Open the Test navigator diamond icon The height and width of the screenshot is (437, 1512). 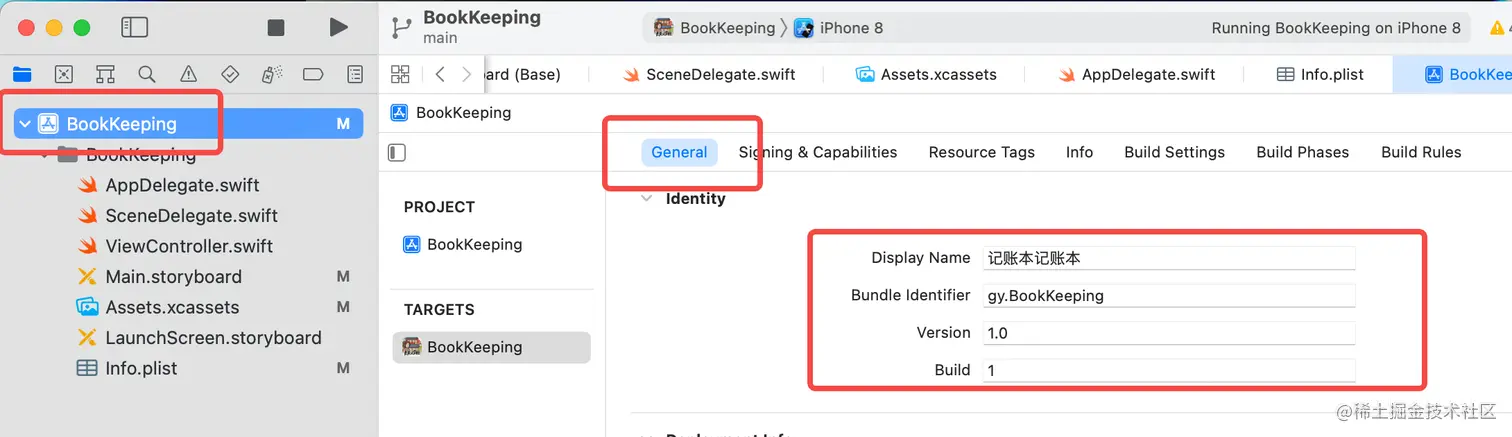pyautogui.click(x=230, y=74)
